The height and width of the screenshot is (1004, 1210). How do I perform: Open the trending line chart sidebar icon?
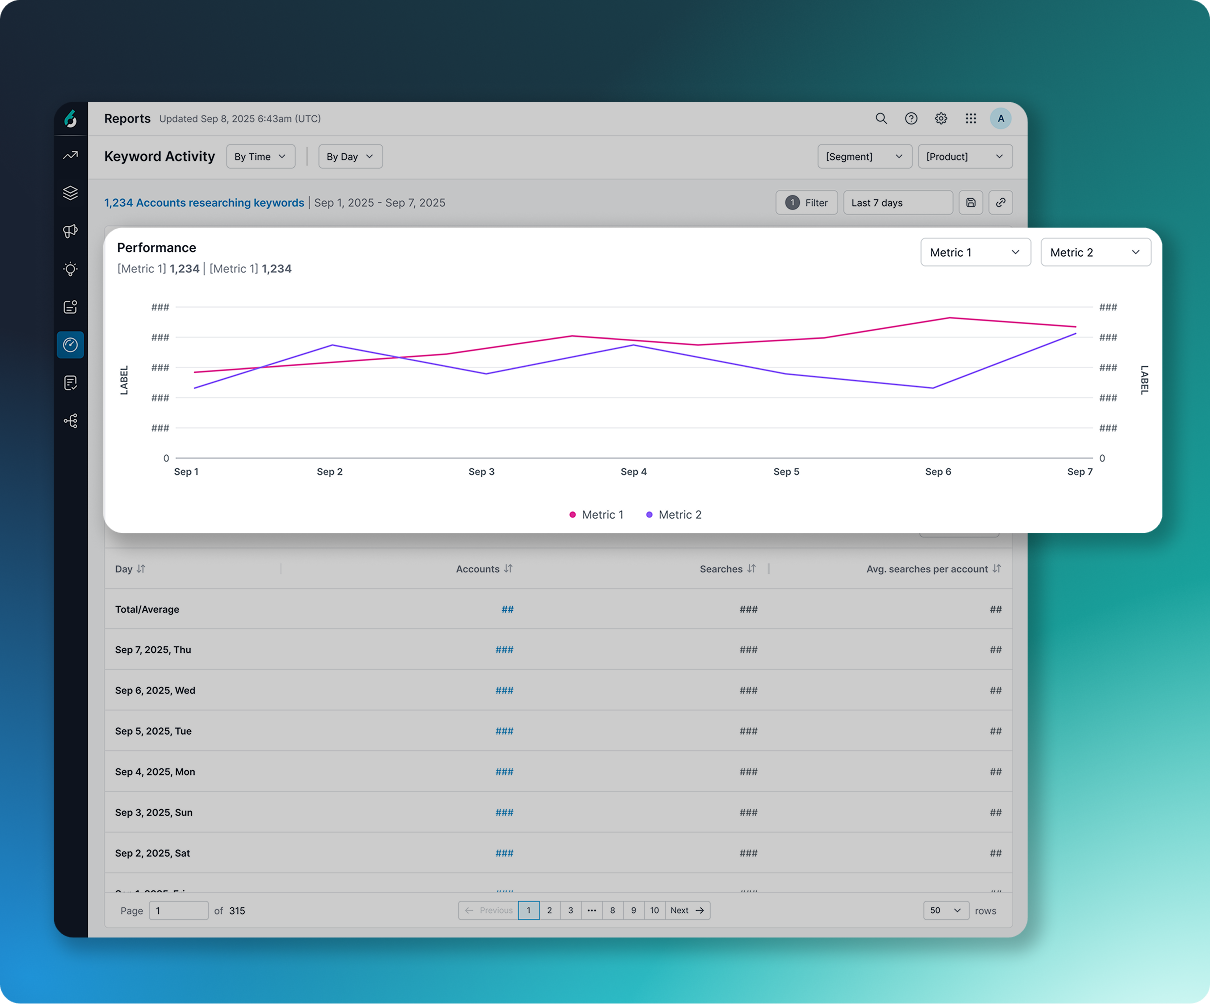click(70, 155)
